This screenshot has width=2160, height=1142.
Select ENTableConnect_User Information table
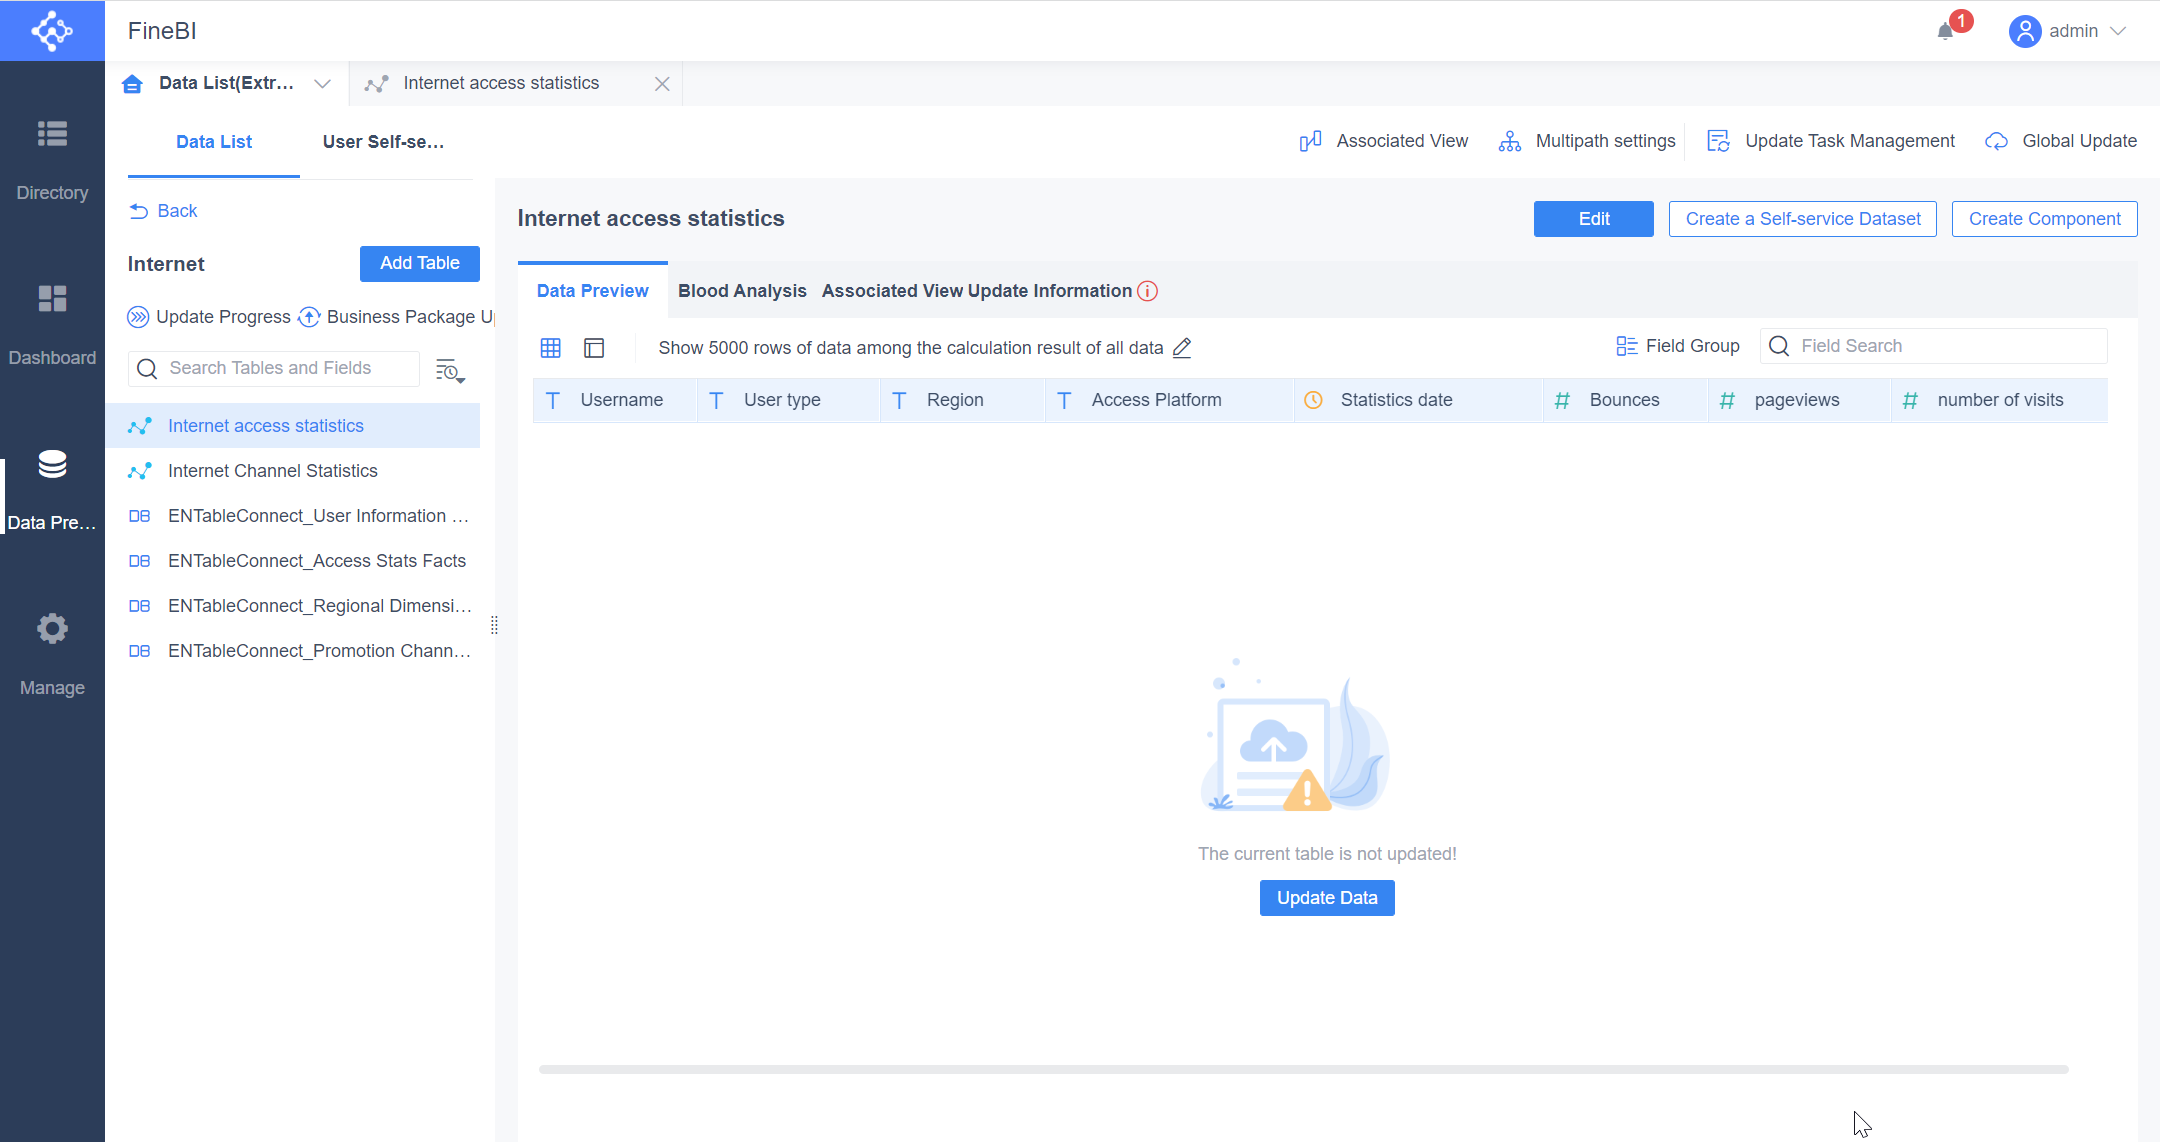pos(293,516)
